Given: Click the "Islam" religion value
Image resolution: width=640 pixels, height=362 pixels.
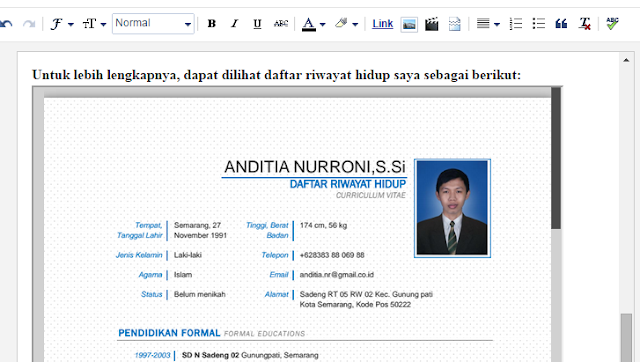Looking at the screenshot, I should (x=183, y=275).
